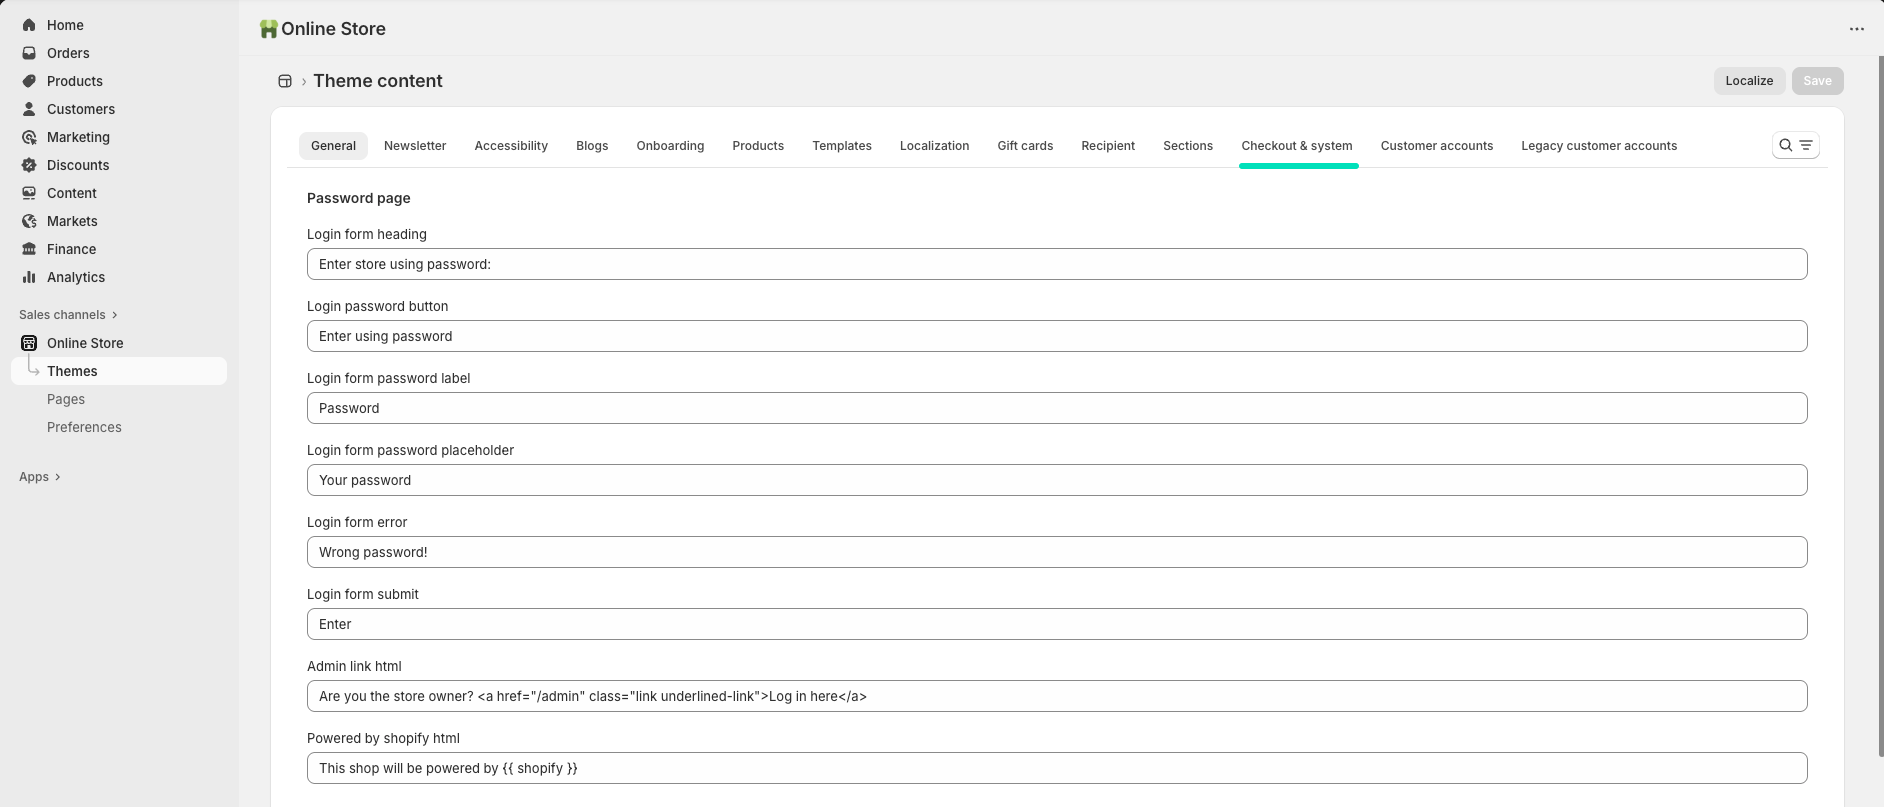Click the green Online Store header logo

[x=268, y=29]
